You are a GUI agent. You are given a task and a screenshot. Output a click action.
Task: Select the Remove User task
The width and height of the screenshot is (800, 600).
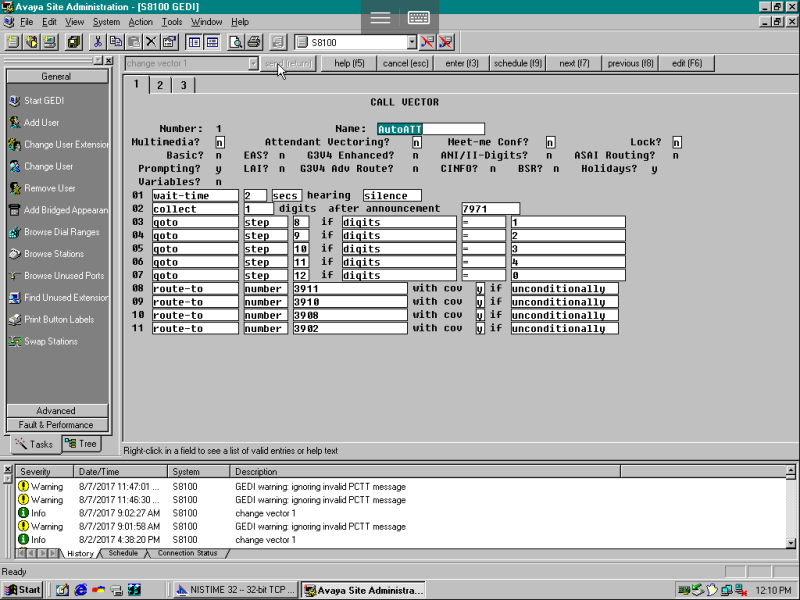click(x=49, y=188)
